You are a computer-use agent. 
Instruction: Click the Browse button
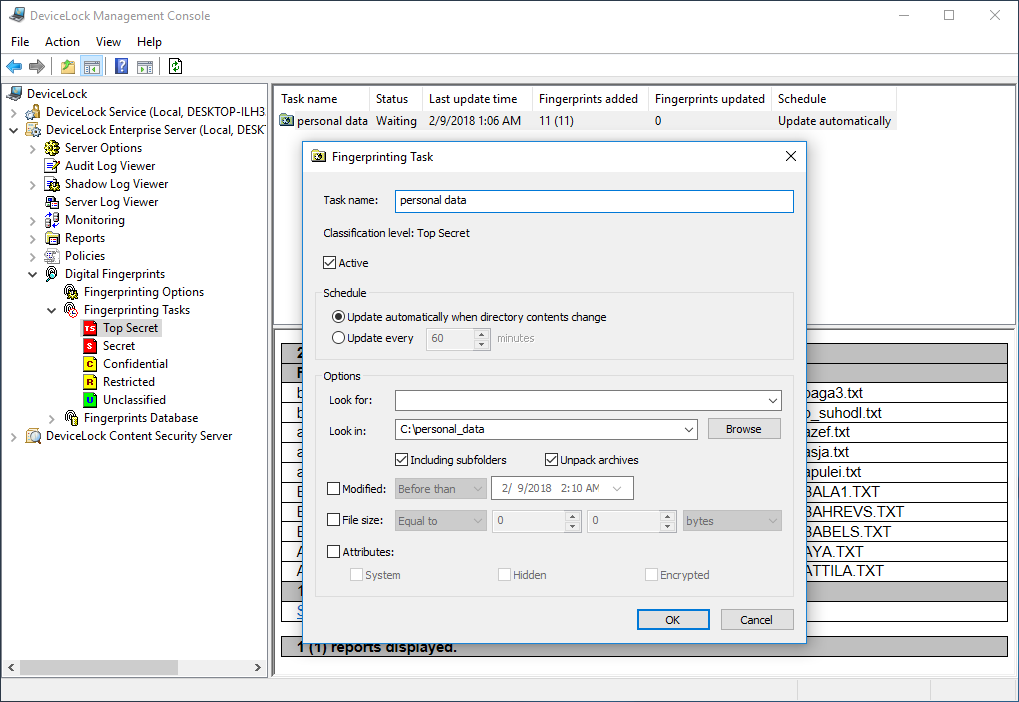(x=743, y=429)
